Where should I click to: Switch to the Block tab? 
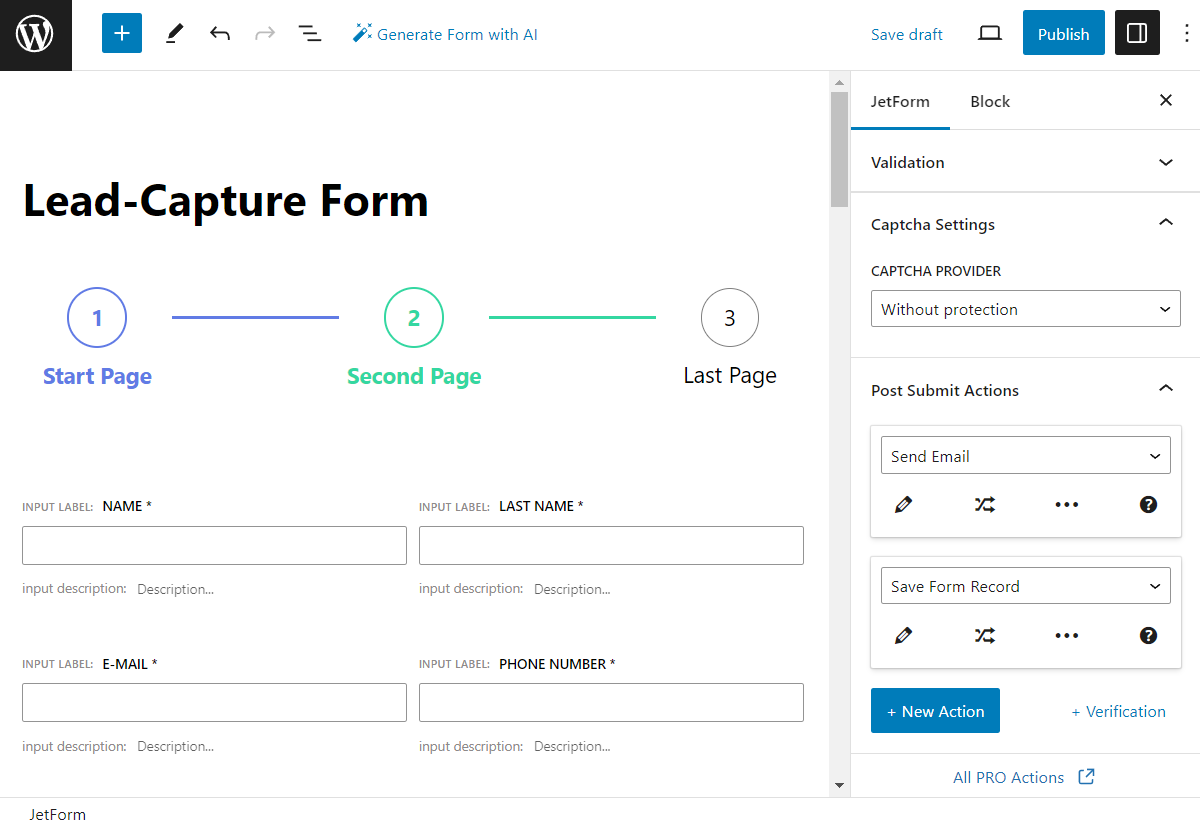coord(989,101)
